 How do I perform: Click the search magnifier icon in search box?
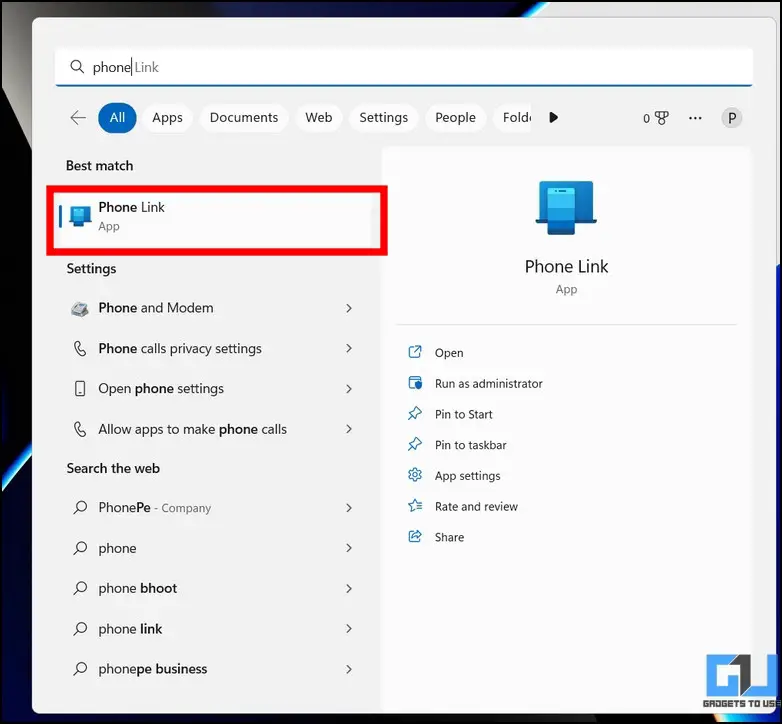[x=77, y=66]
